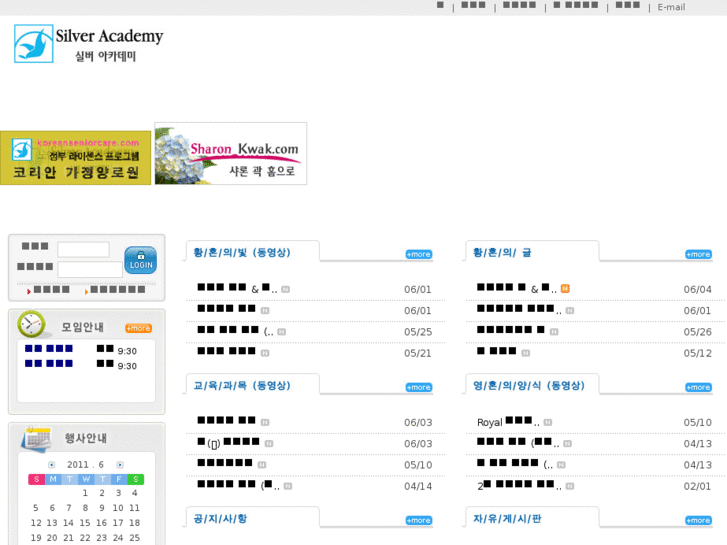
Task: Click the first link below login with red arrow
Action: click(x=49, y=290)
